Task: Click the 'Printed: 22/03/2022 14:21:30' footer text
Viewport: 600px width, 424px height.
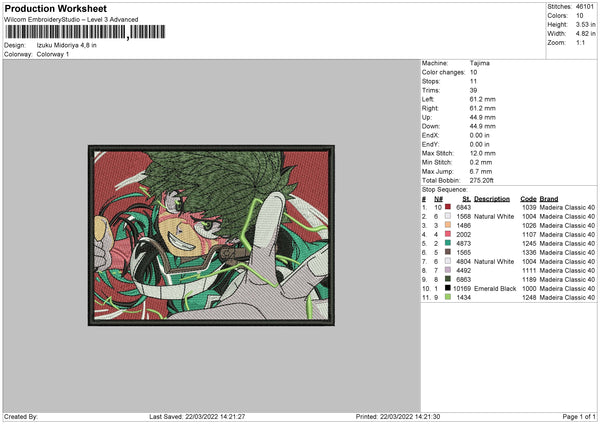Action: point(398,416)
